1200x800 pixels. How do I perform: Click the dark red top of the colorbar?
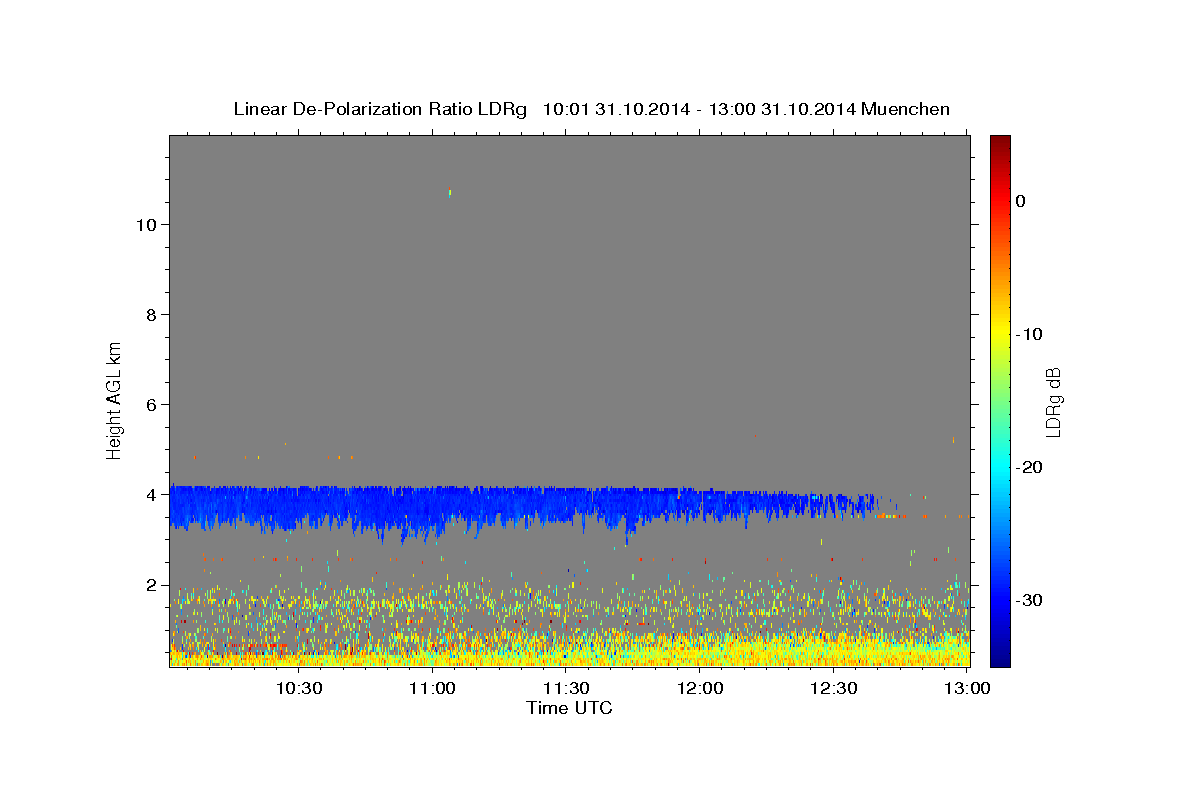pyautogui.click(x=1000, y=142)
